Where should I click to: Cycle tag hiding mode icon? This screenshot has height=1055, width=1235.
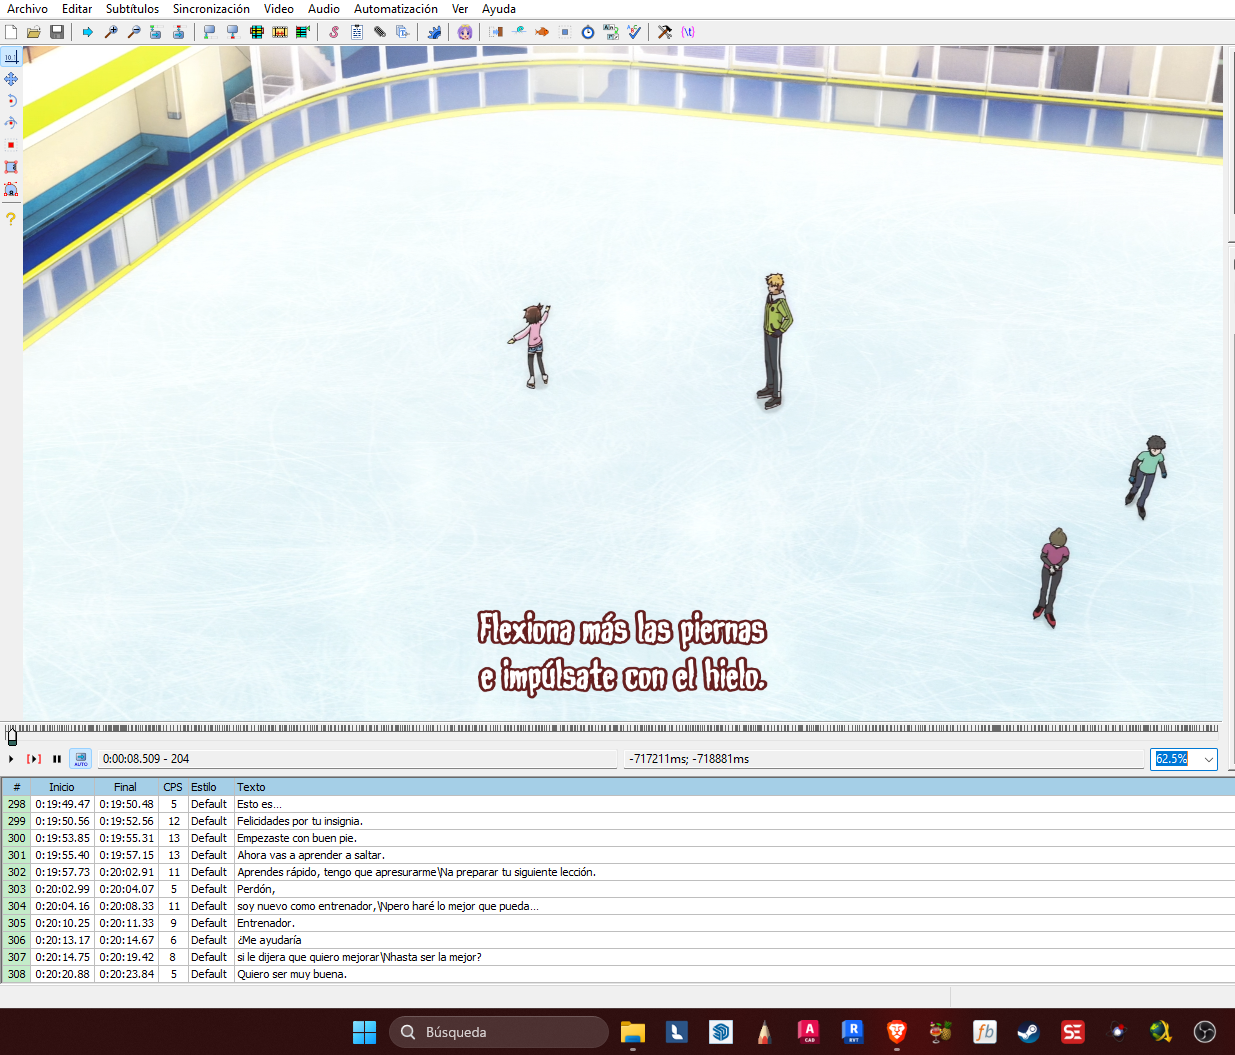(688, 32)
